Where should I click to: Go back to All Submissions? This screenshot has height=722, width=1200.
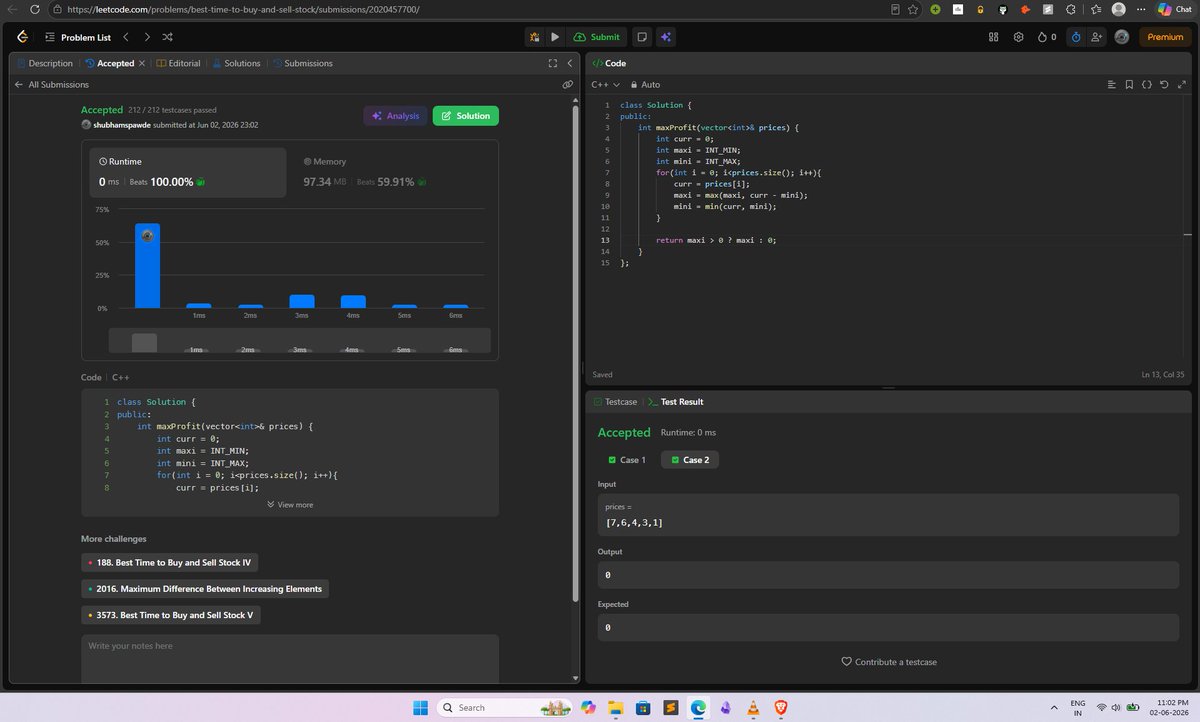[51, 85]
